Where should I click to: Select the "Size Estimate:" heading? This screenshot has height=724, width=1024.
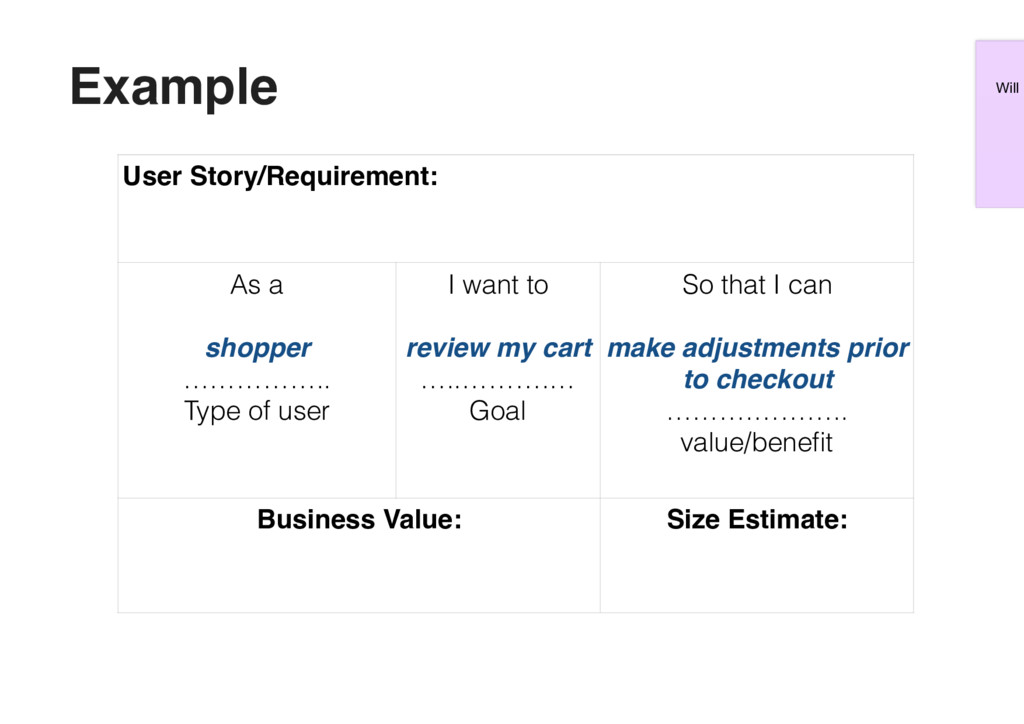click(x=756, y=520)
